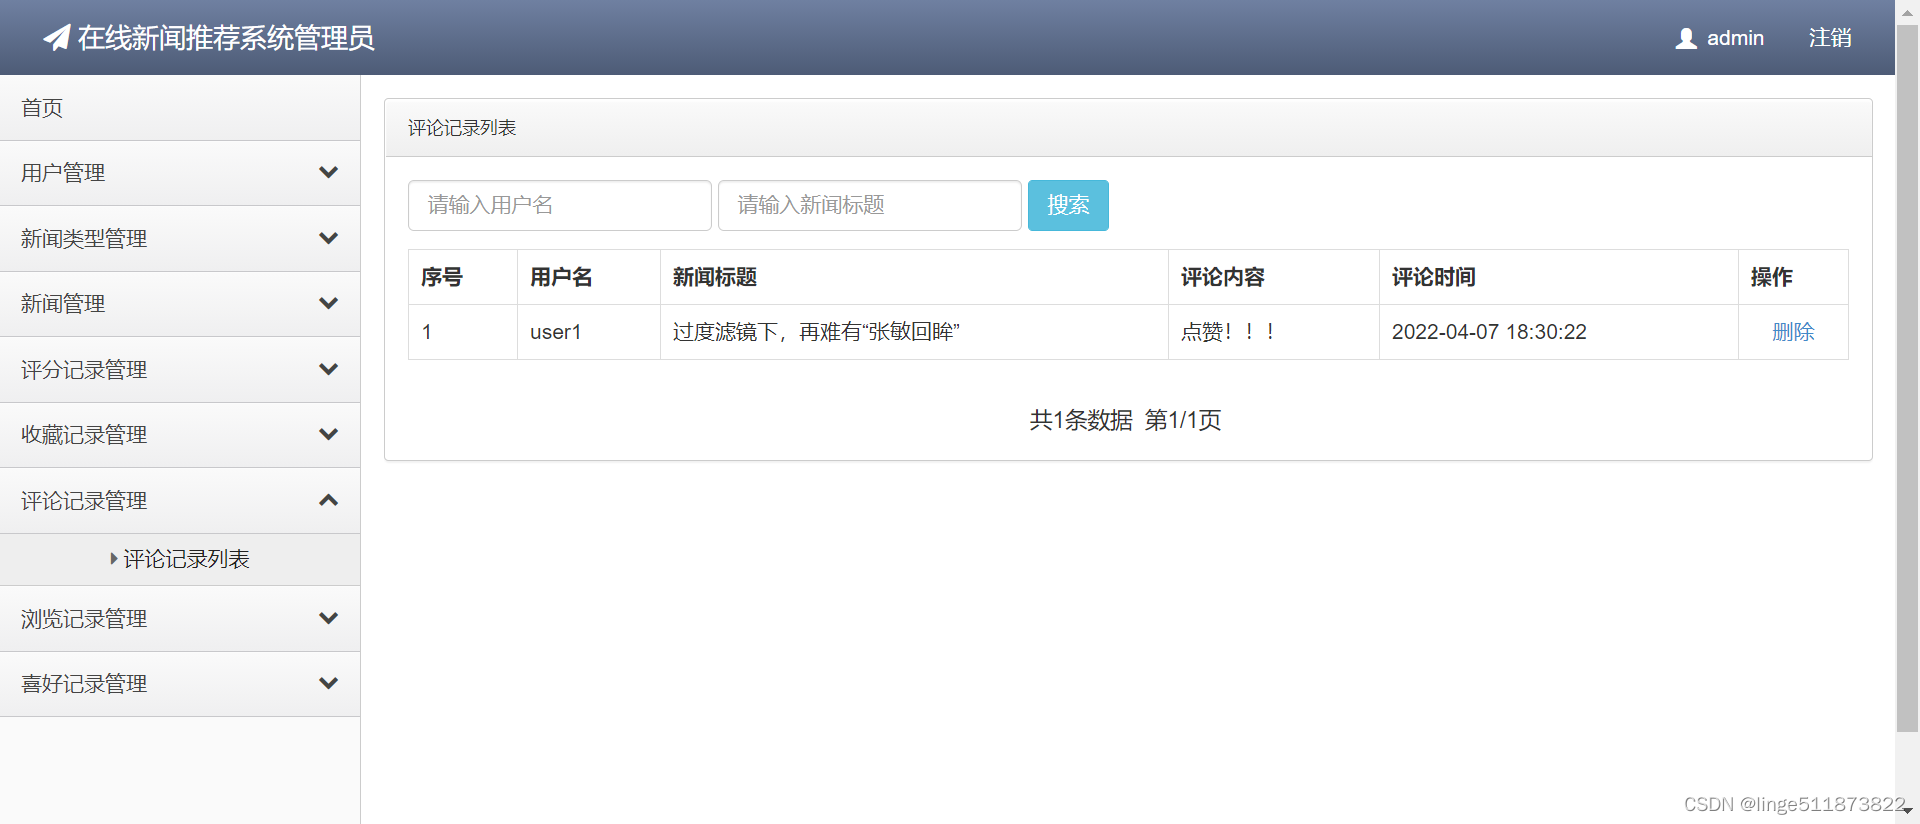Image resolution: width=1920 pixels, height=824 pixels.
Task: Select news title 过度滤镜下 cell
Action: point(914,332)
